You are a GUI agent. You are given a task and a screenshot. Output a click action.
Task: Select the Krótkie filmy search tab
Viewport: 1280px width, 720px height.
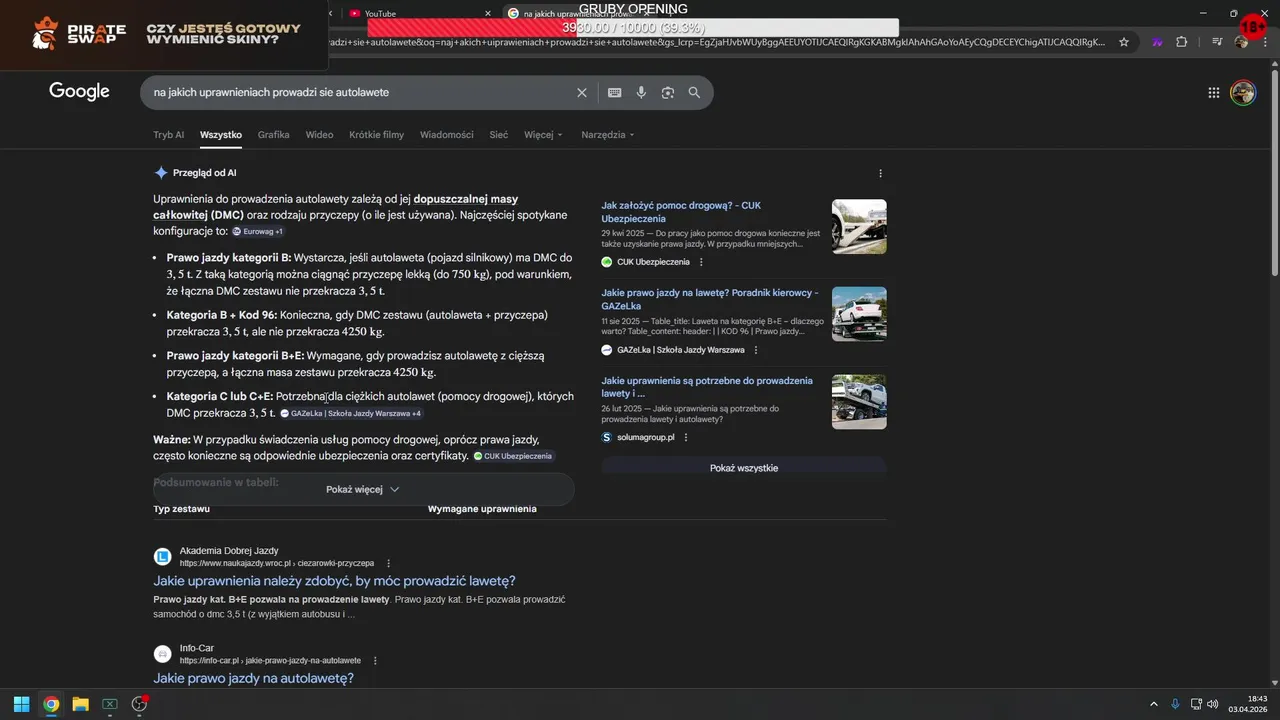[376, 134]
